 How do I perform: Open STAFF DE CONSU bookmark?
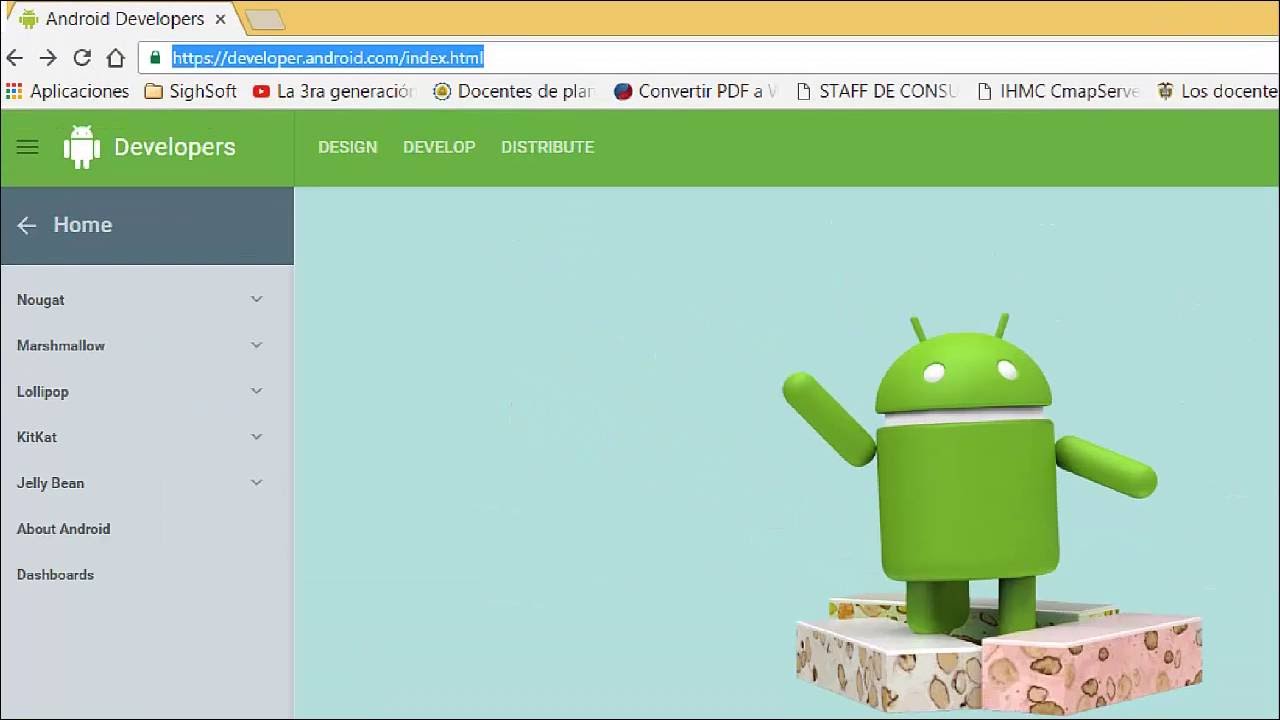click(x=877, y=91)
